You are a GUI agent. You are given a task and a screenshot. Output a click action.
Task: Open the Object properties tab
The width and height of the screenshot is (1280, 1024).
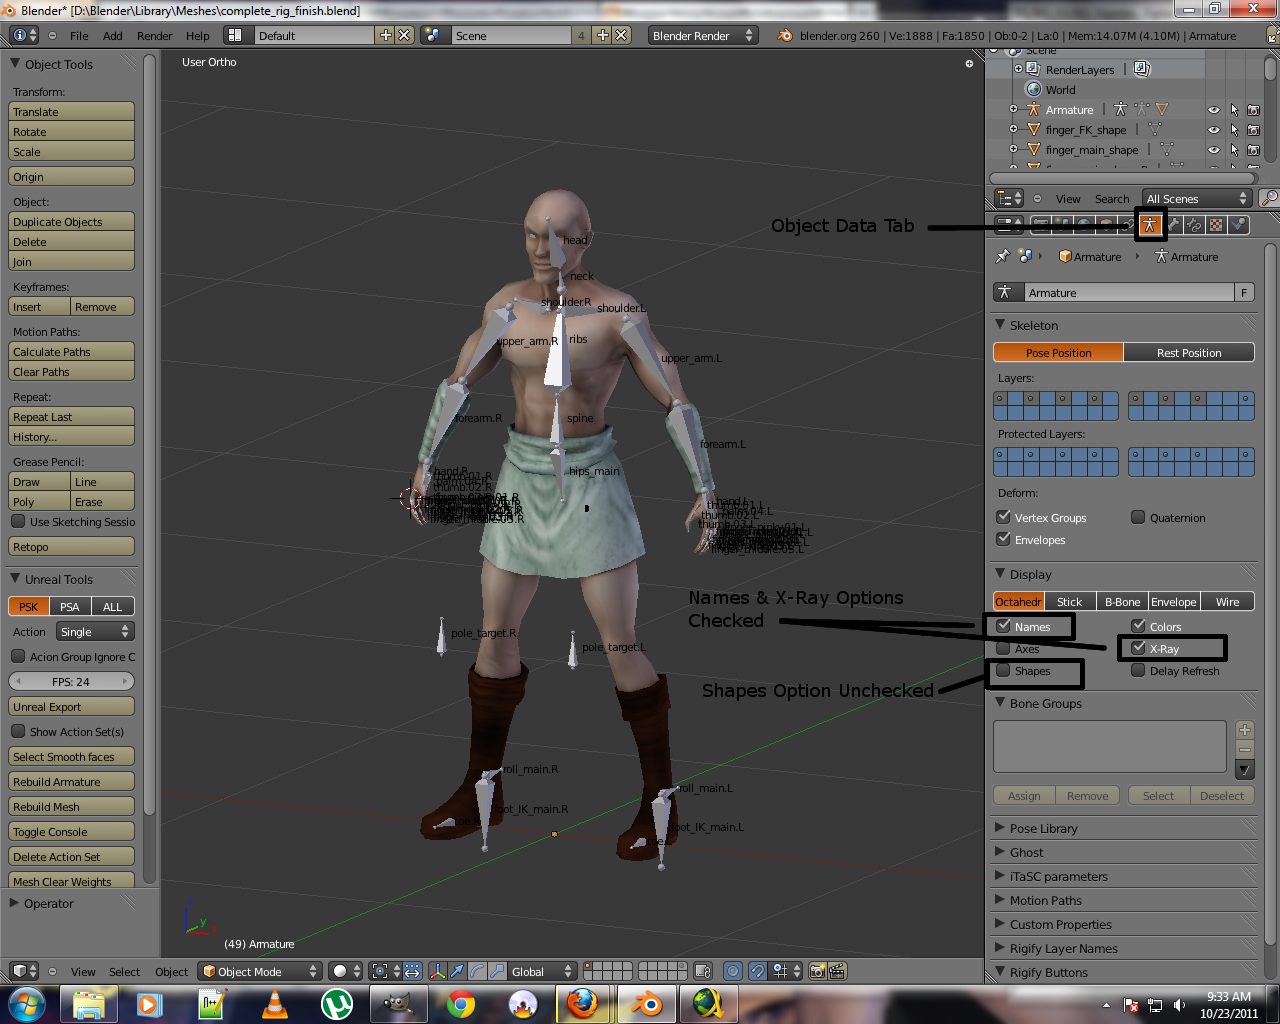click(x=1106, y=225)
